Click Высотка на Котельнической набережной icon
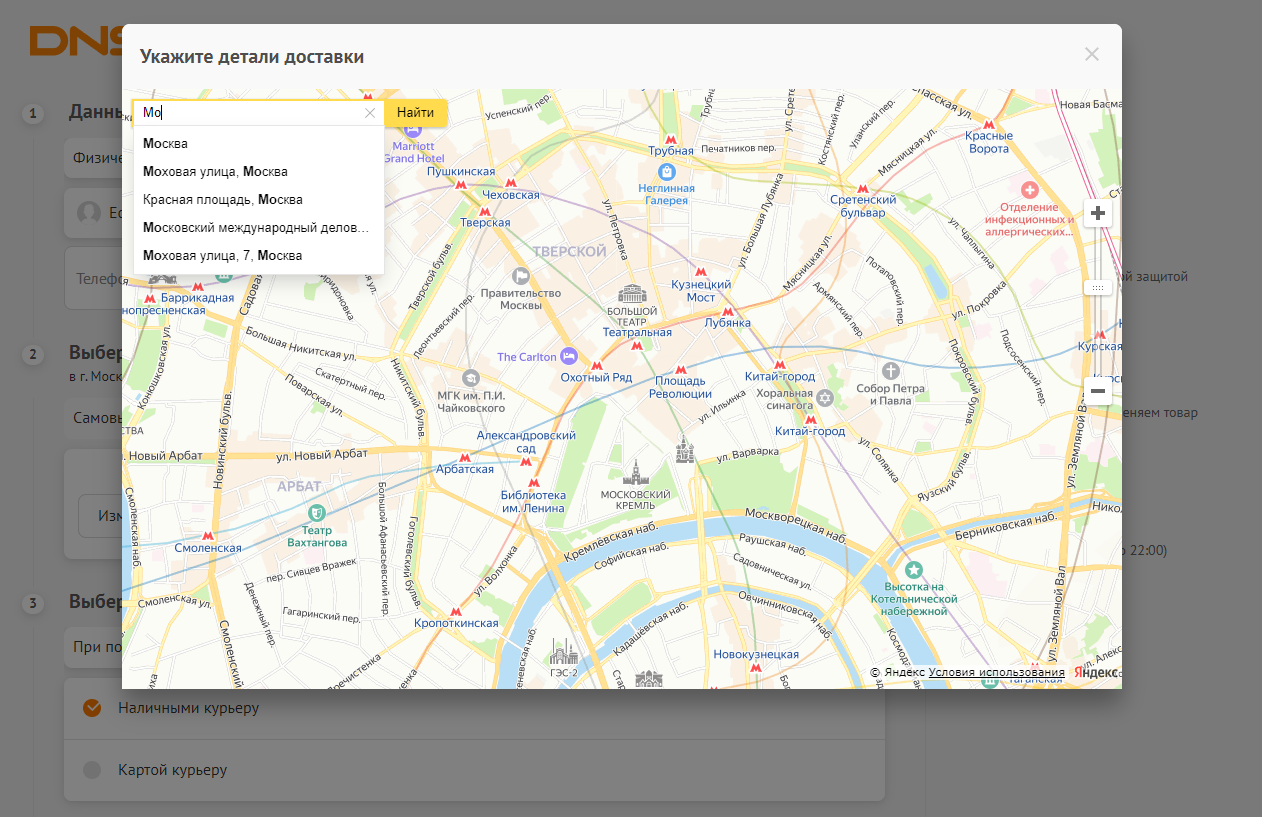The image size is (1262, 817). (x=914, y=569)
